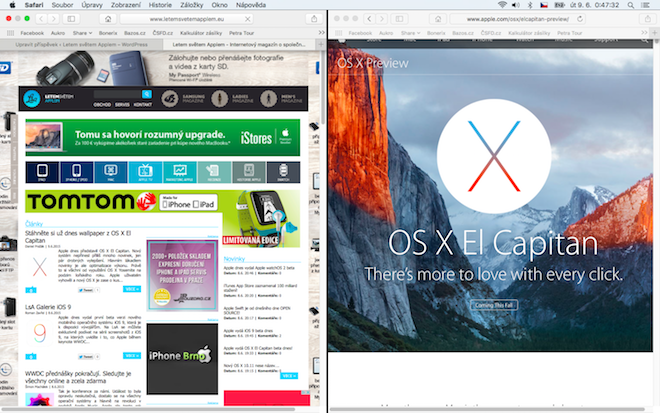660x413 pixels.
Task: Click the left window address bar
Action: (x=186, y=19)
